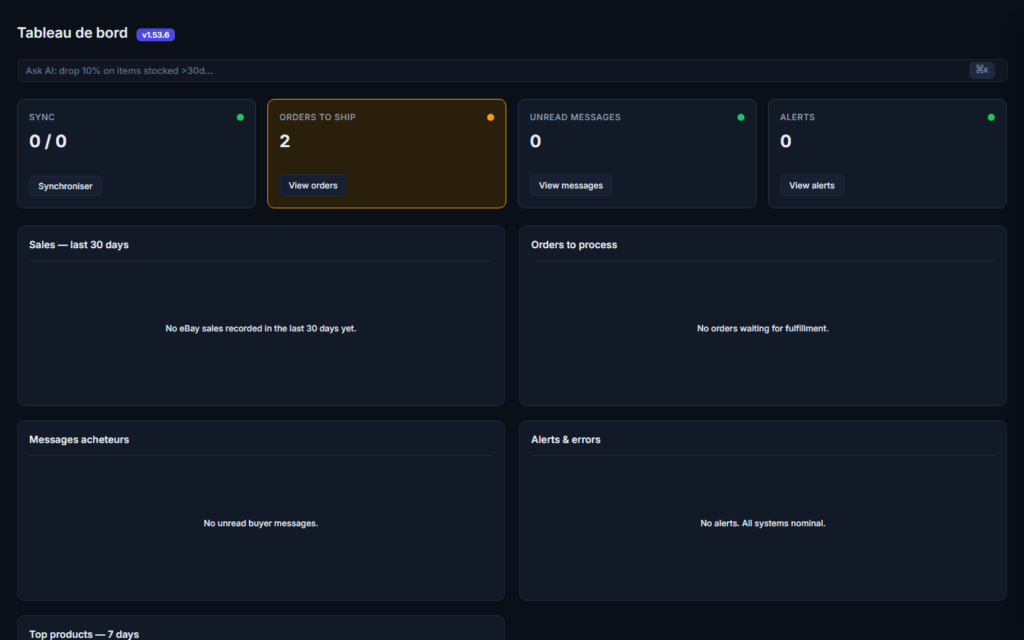Click 'Sales — last 30 days' panel title
This screenshot has width=1024, height=640.
click(79, 245)
